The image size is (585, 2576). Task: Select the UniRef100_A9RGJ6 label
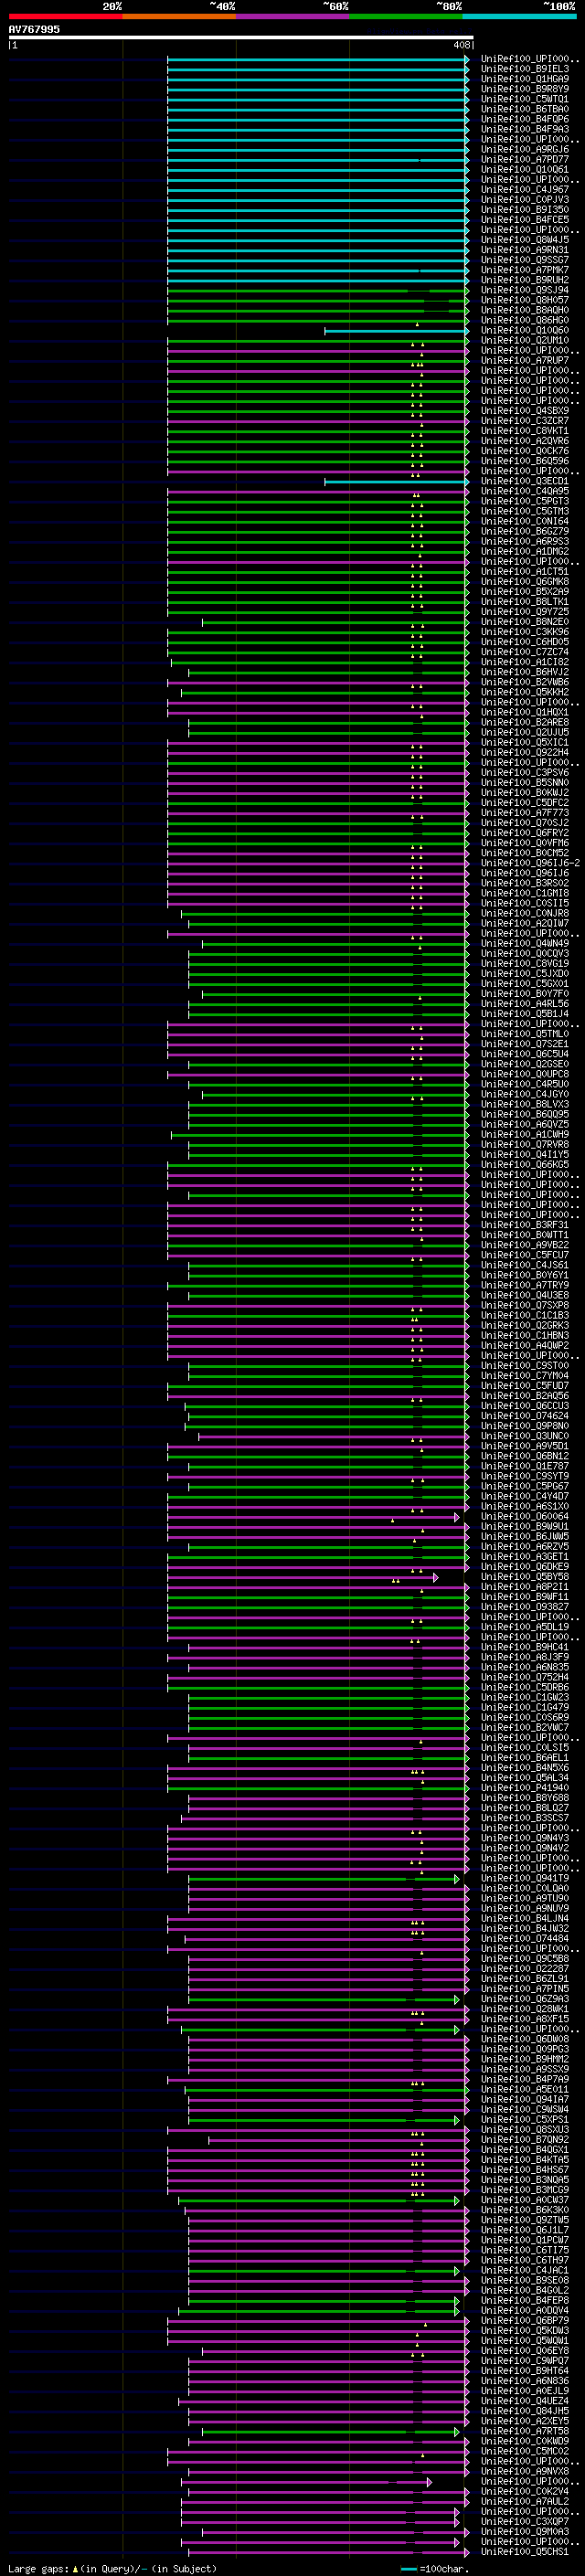coord(524,149)
